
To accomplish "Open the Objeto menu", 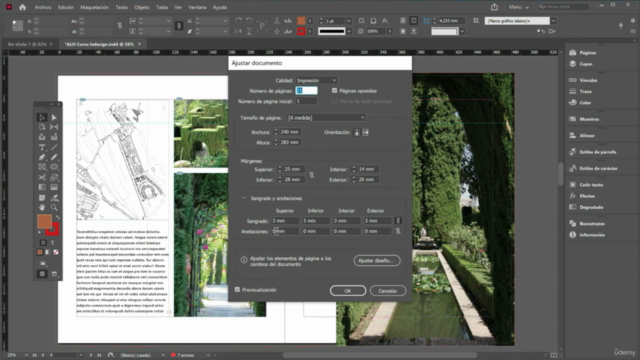I will pos(142,7).
